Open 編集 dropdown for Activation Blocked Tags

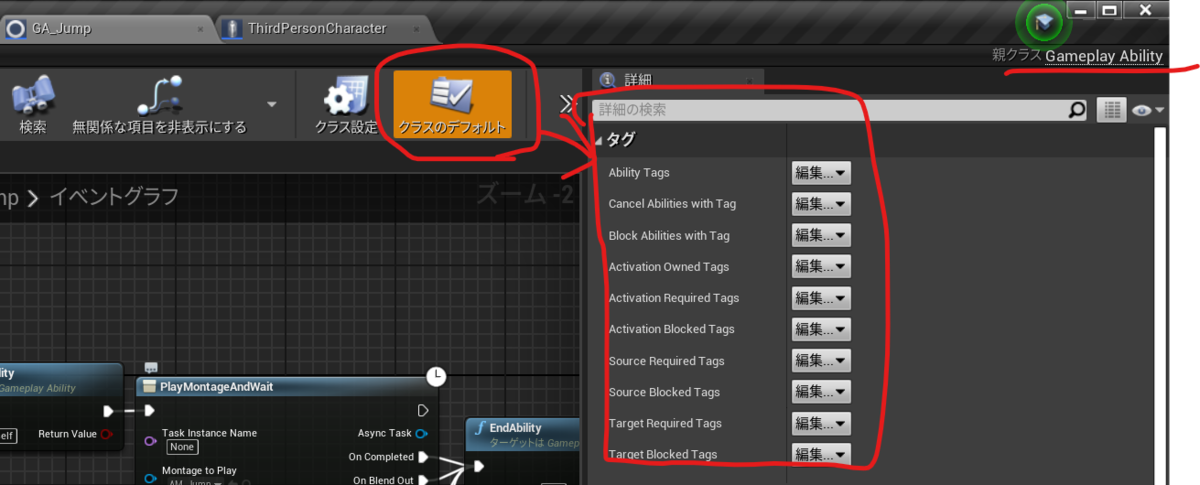tap(821, 329)
